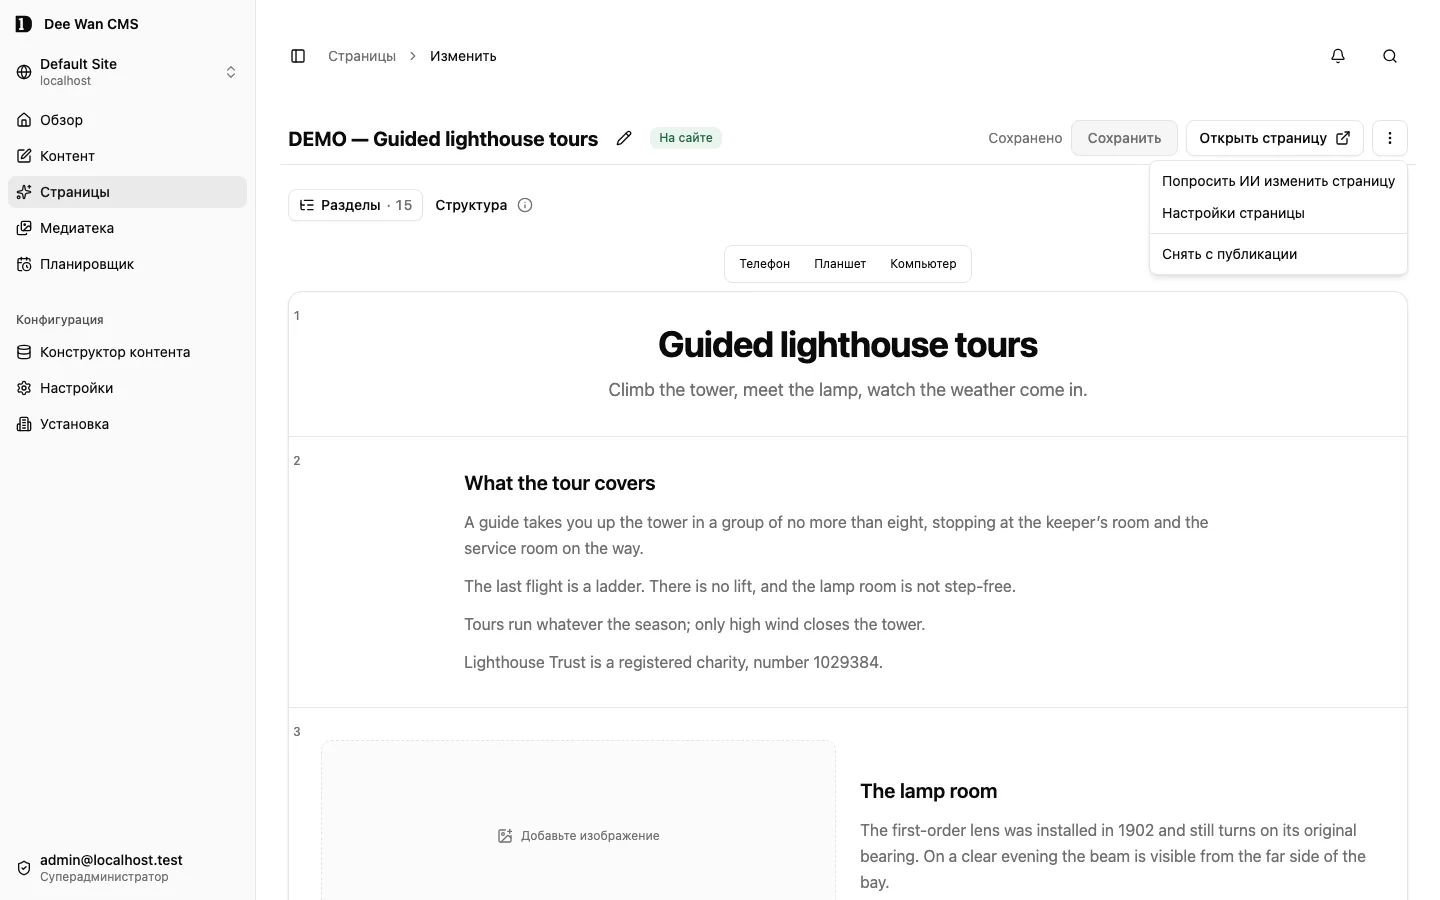Expand the Default Site switcher
This screenshot has width=1440, height=900.
(x=127, y=72)
